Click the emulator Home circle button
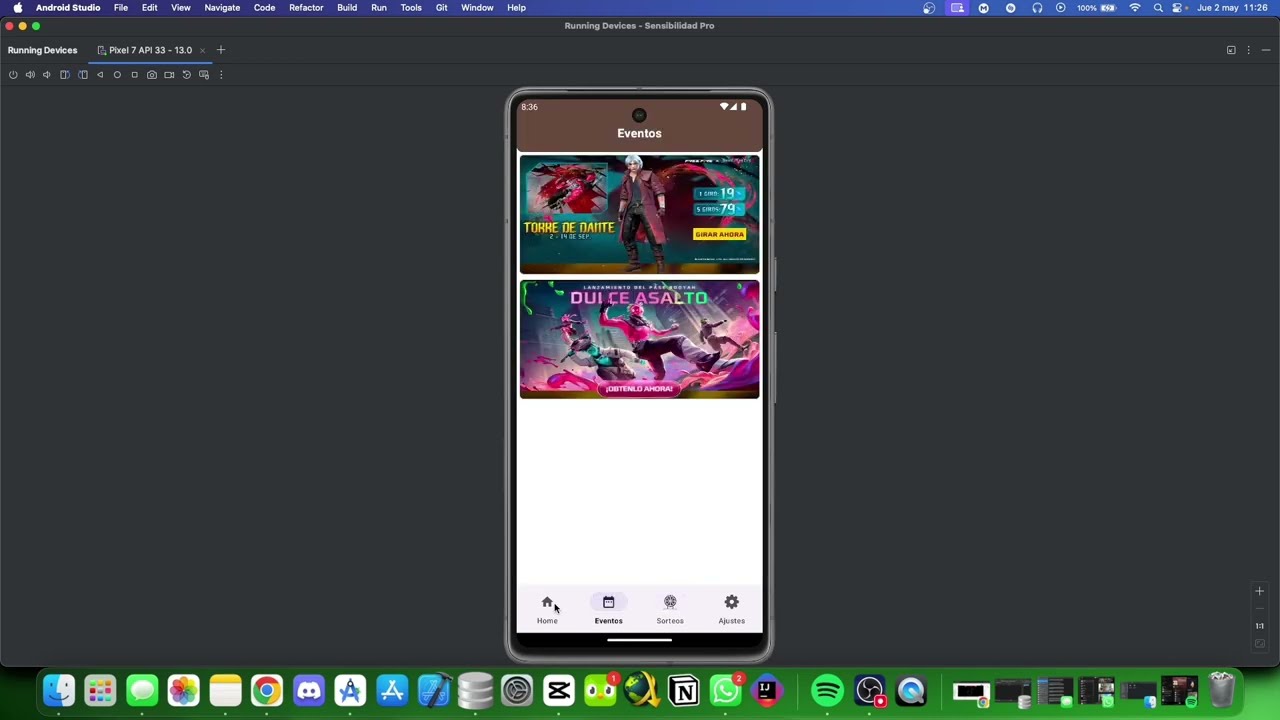This screenshot has width=1280, height=720. click(117, 75)
